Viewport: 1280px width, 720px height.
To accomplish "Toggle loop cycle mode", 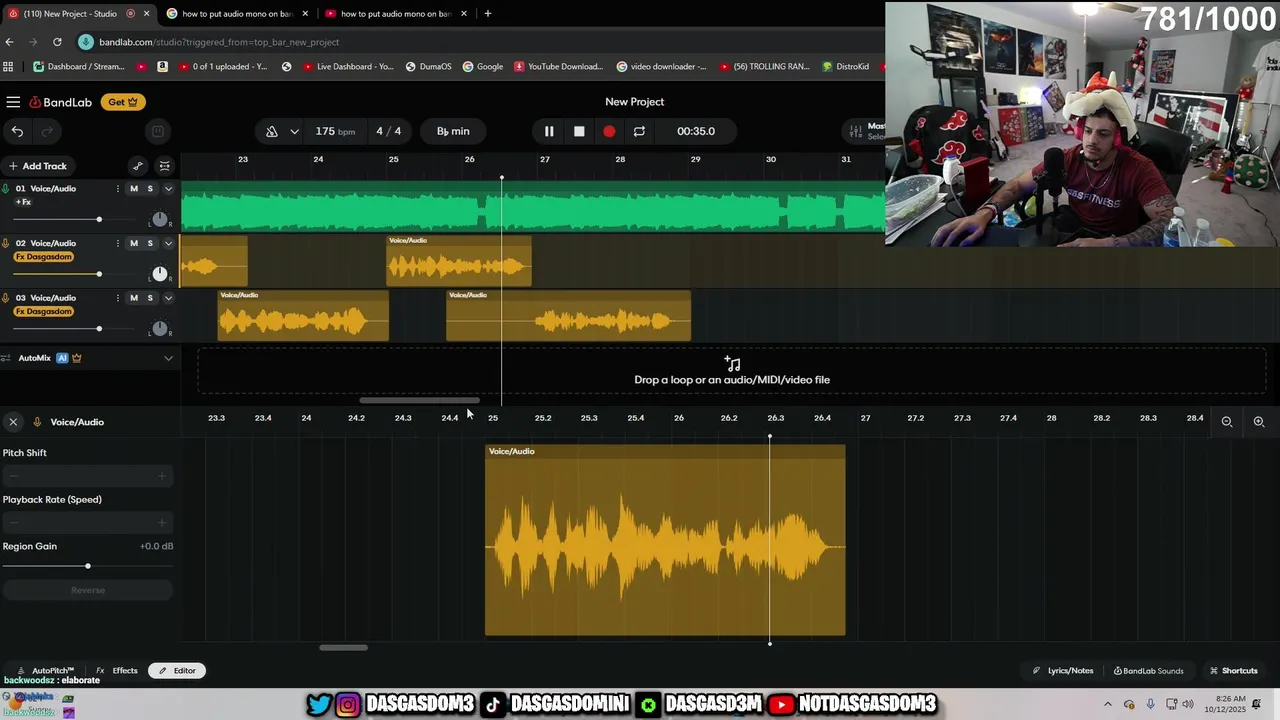I will pos(639,131).
